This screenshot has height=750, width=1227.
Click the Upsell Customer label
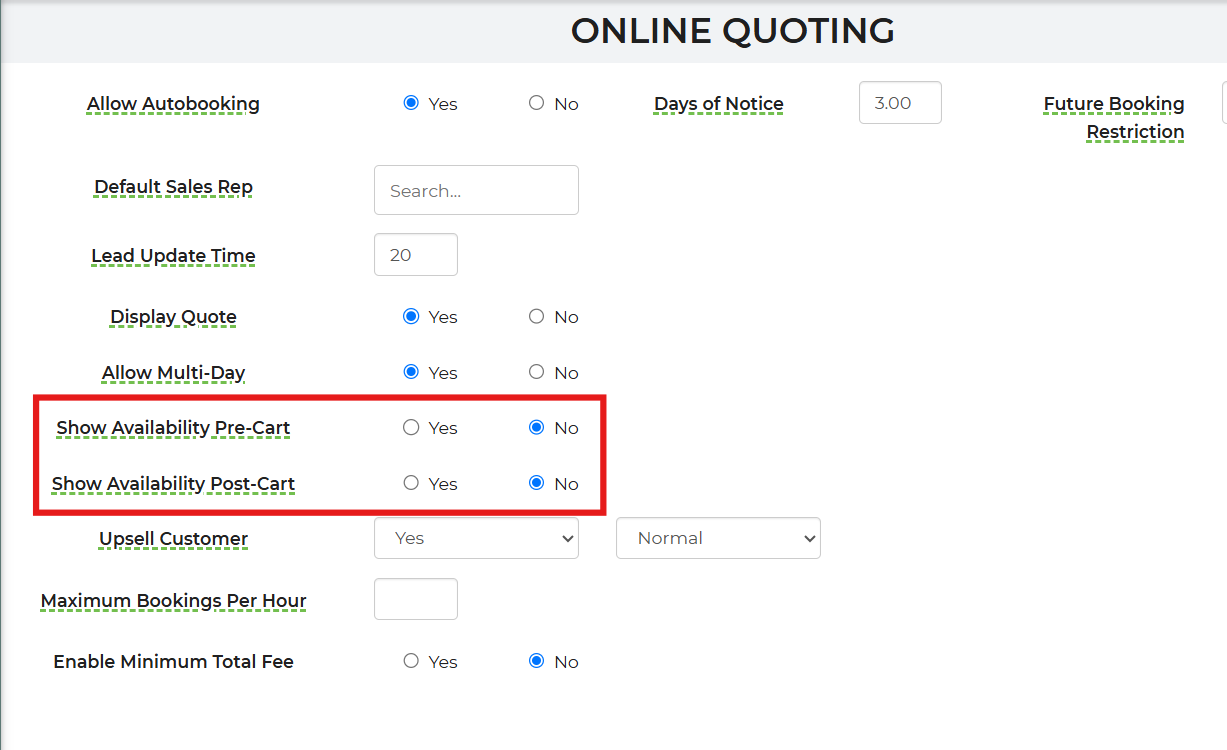(x=173, y=539)
